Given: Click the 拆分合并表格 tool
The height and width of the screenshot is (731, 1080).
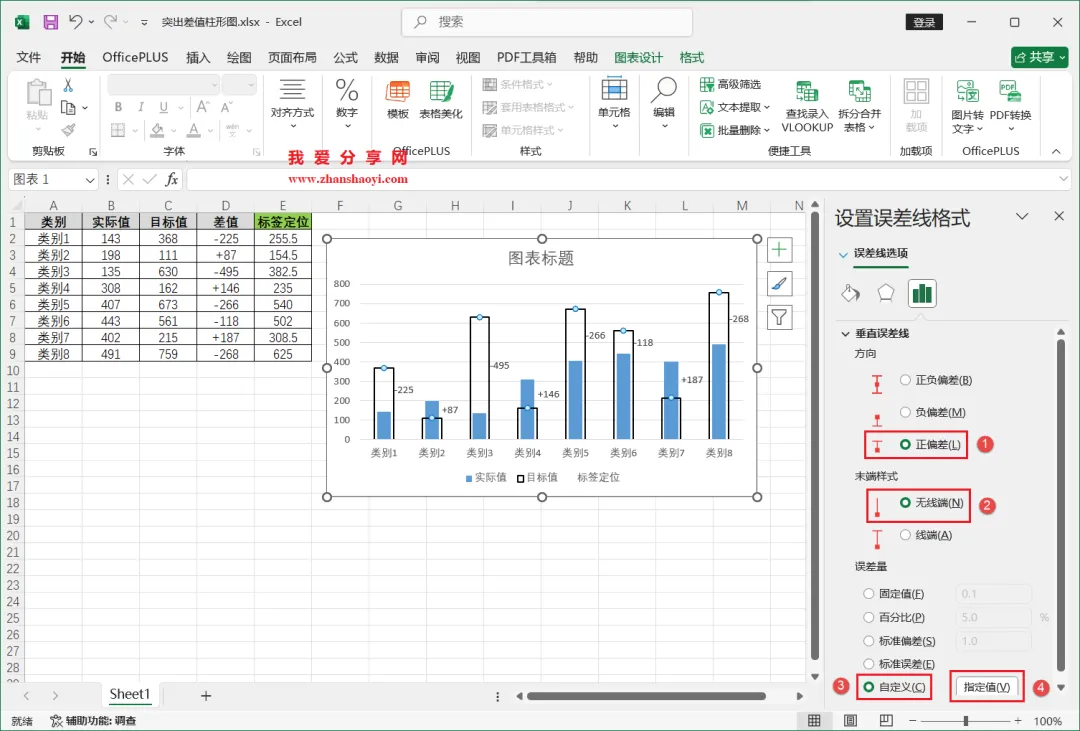Looking at the screenshot, I should (x=859, y=105).
